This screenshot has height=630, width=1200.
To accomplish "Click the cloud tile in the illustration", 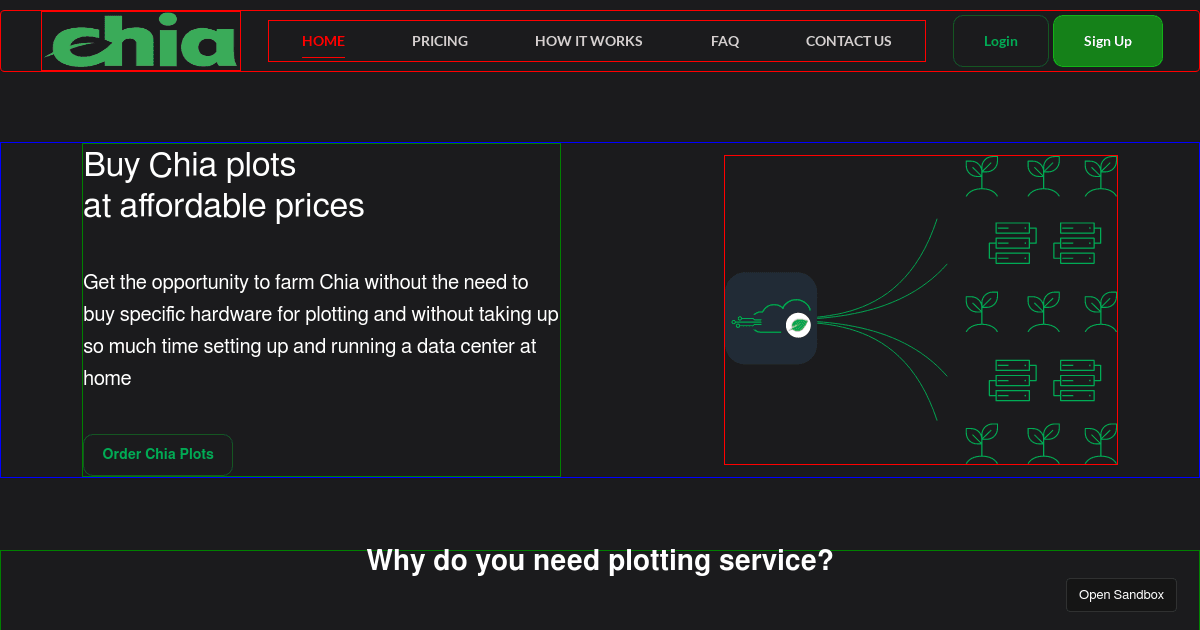I will (770, 318).
